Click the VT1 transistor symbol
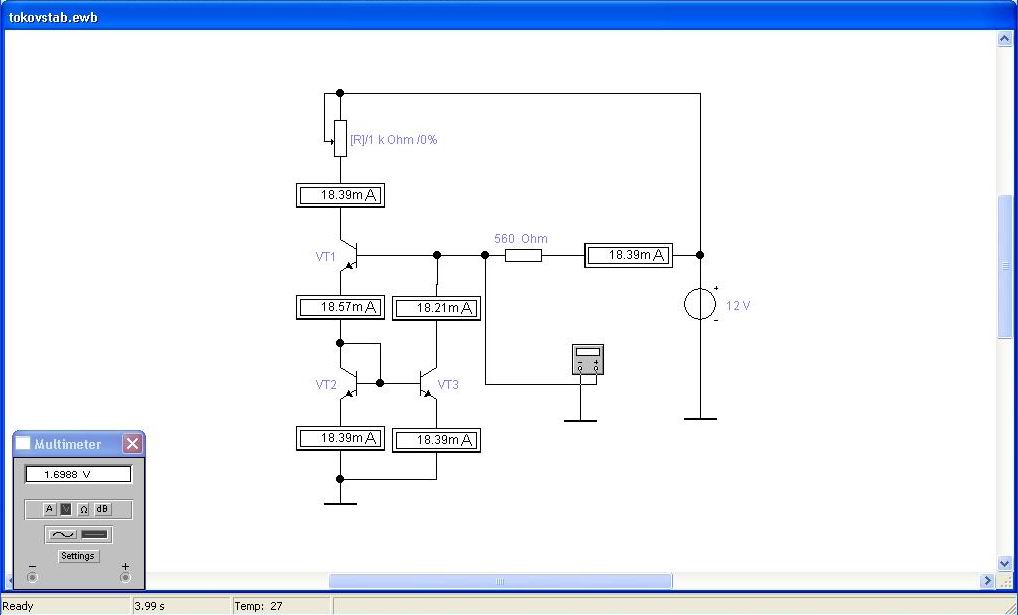 point(346,255)
